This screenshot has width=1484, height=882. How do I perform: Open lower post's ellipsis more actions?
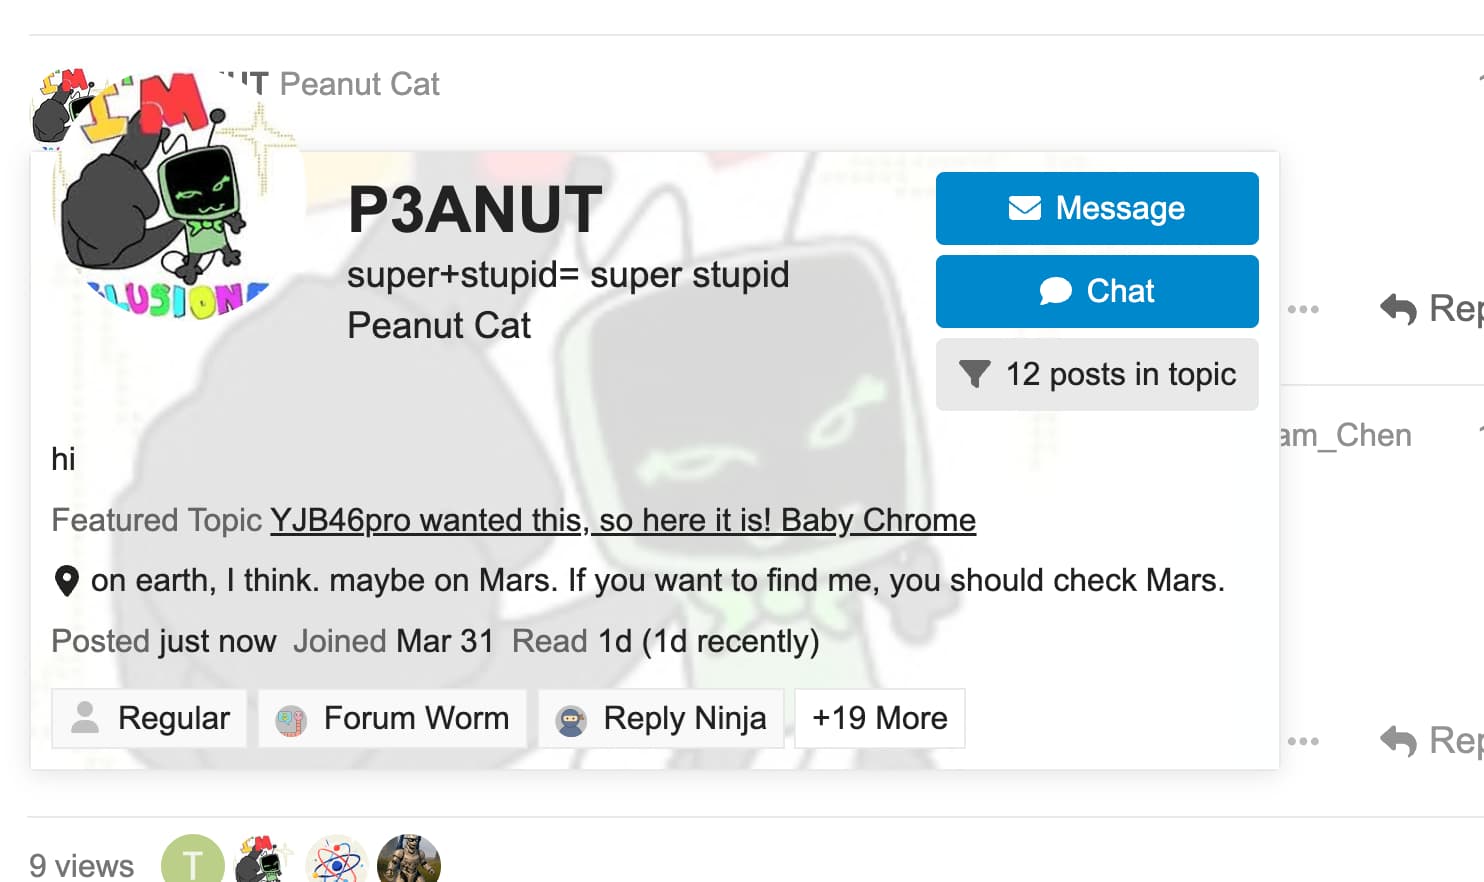coord(1303,741)
